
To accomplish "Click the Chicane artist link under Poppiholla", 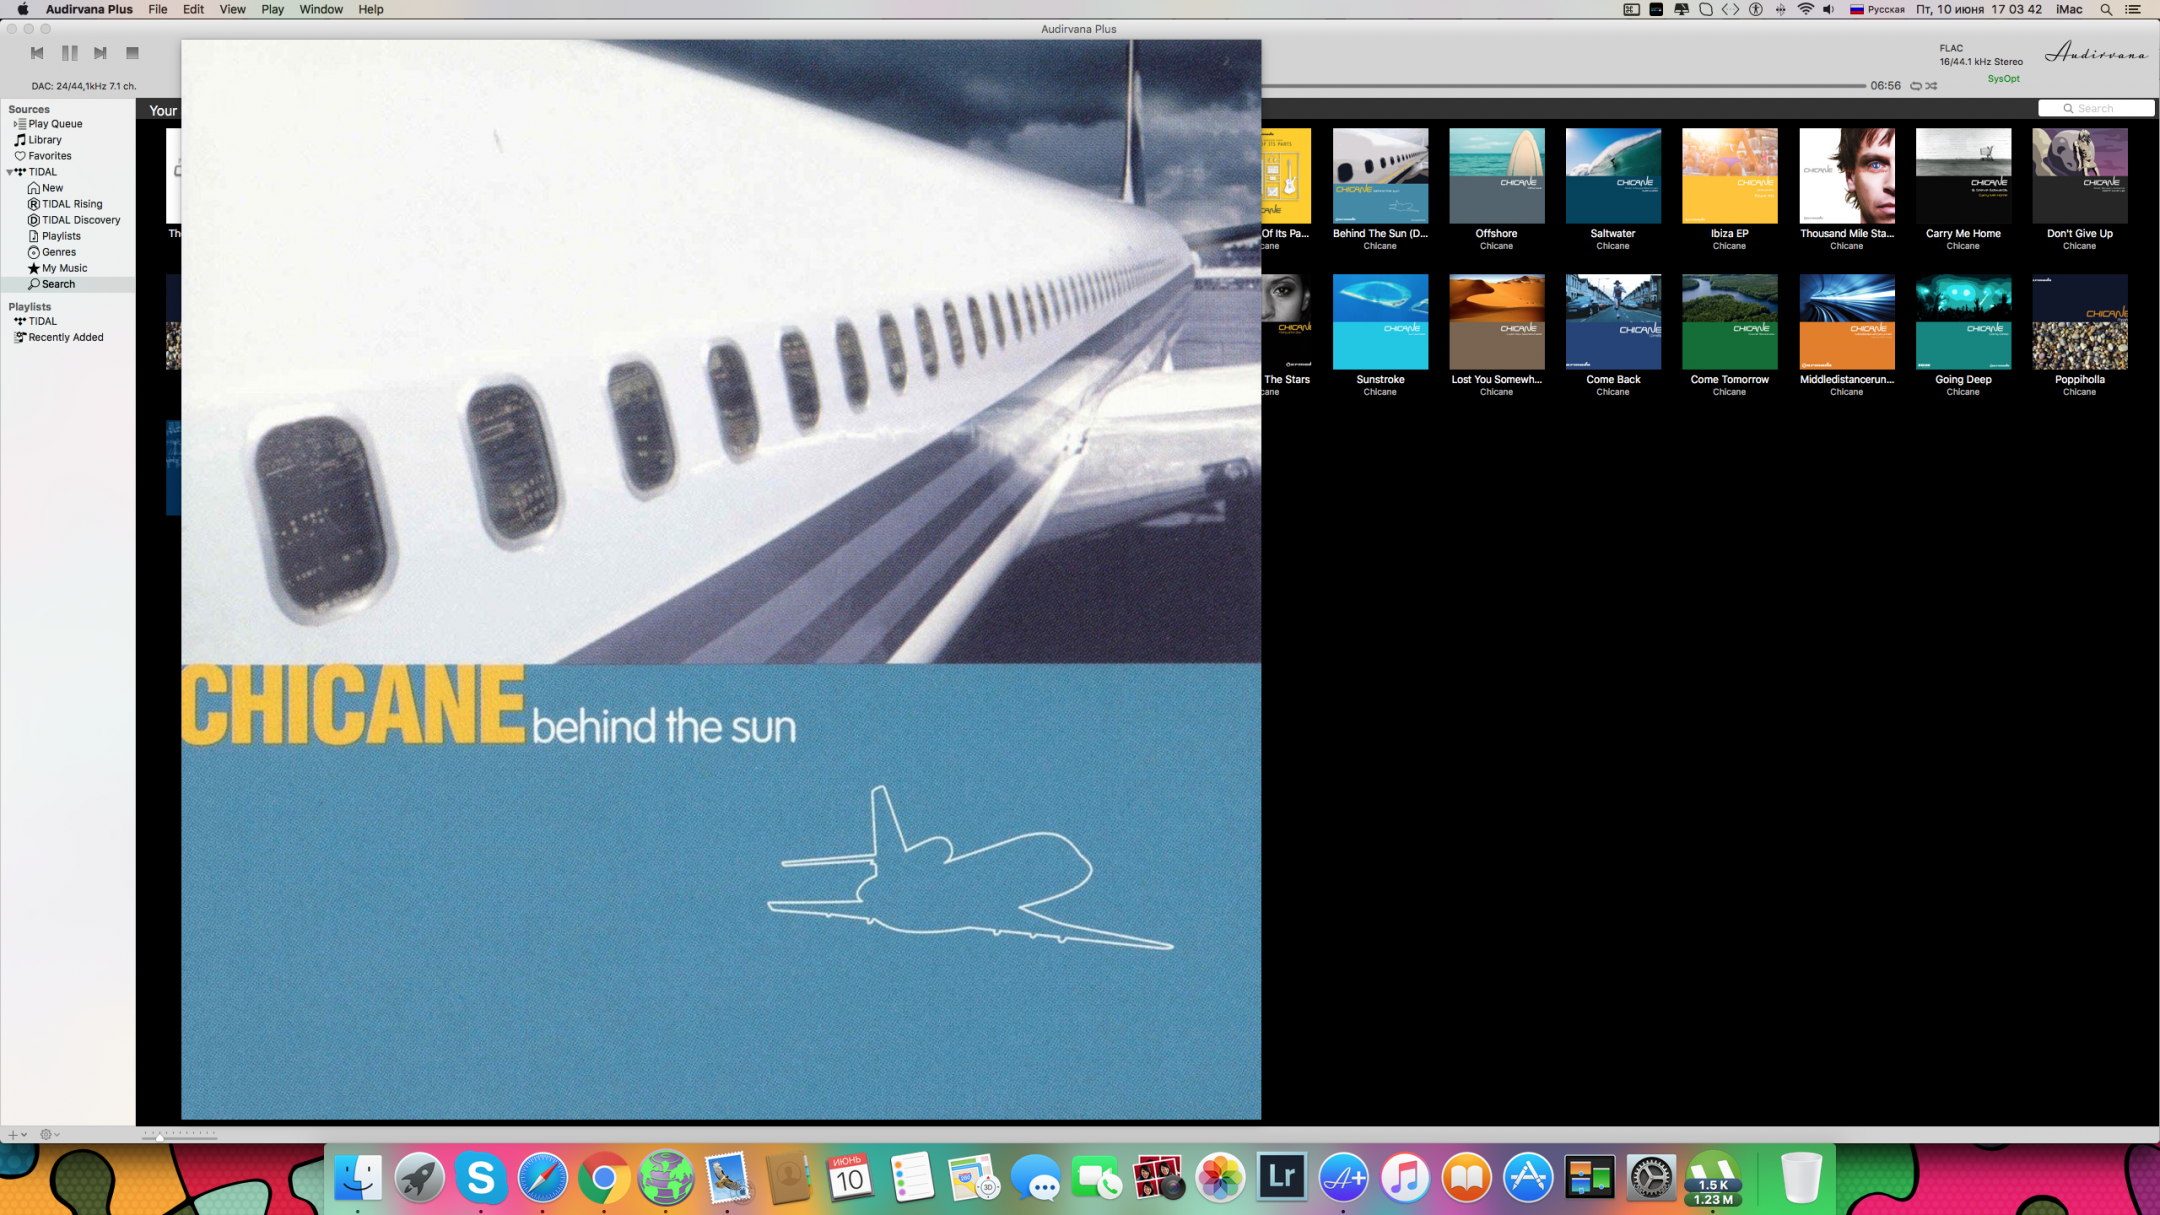I will (x=2079, y=392).
